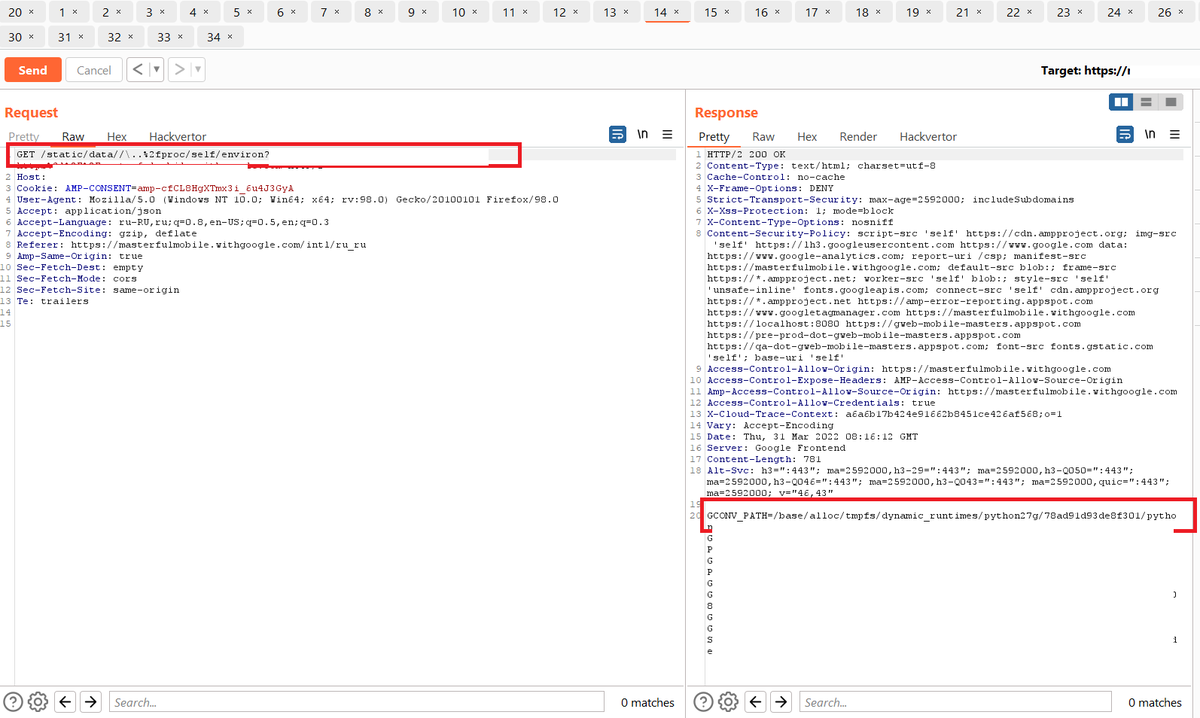The image size is (1200, 718).
Task: Open search settings gear under Response panel
Action: coord(728,702)
